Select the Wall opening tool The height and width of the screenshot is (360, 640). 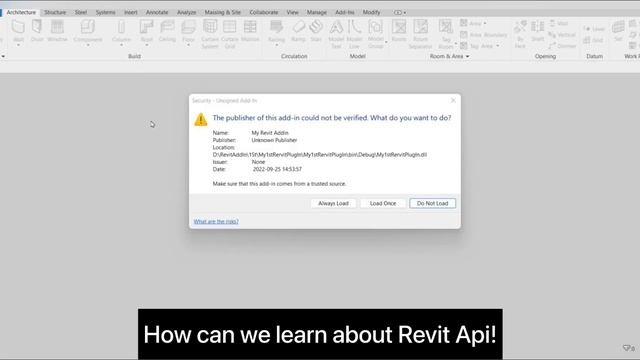click(558, 23)
